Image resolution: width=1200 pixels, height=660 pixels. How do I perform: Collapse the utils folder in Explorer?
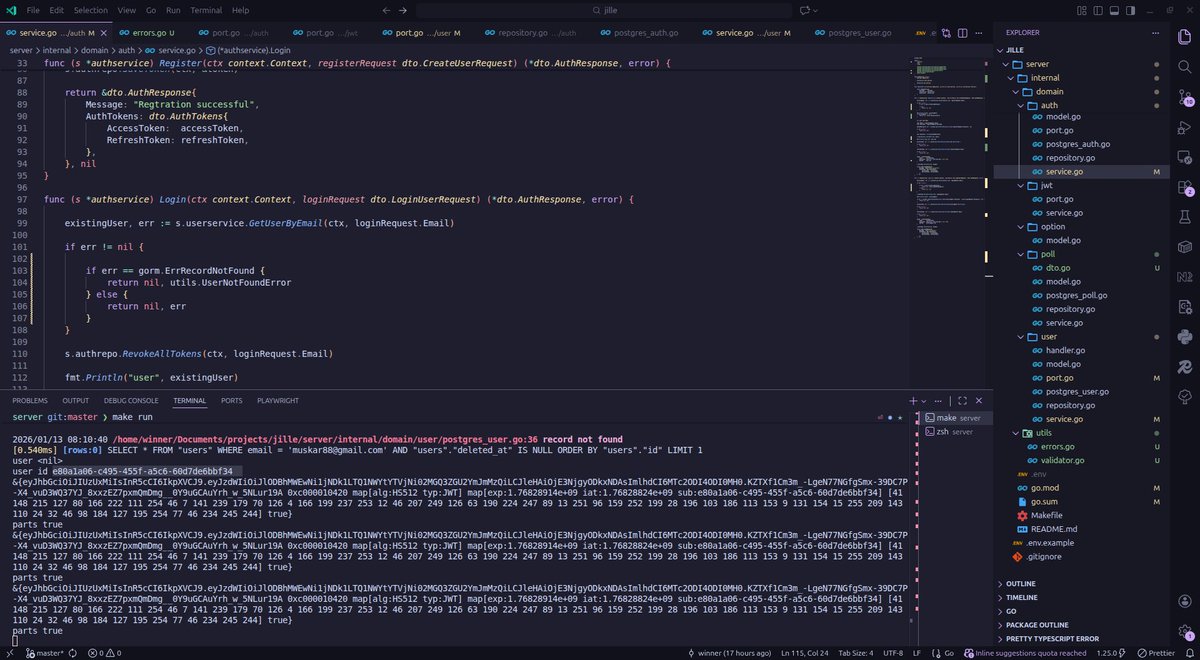(x=1081, y=432)
